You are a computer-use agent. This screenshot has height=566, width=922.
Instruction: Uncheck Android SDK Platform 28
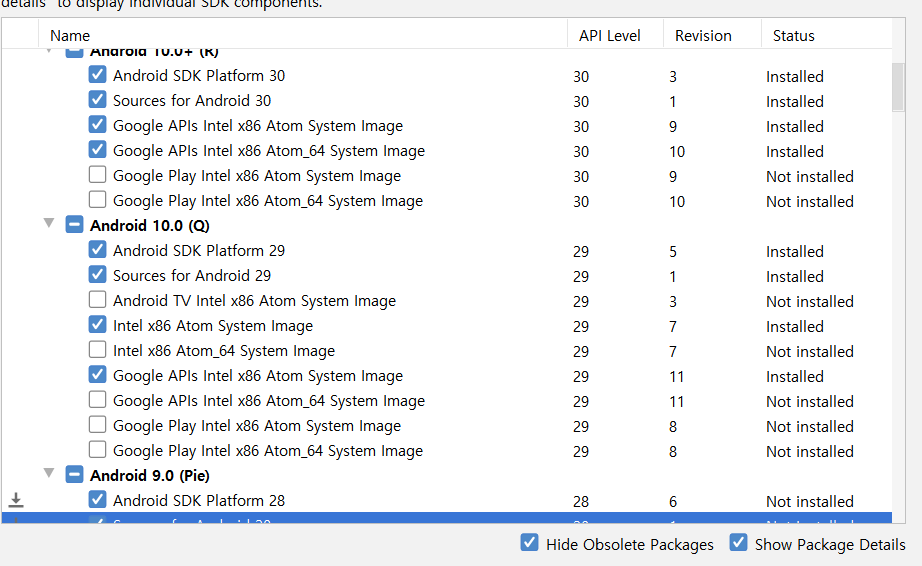tap(98, 500)
